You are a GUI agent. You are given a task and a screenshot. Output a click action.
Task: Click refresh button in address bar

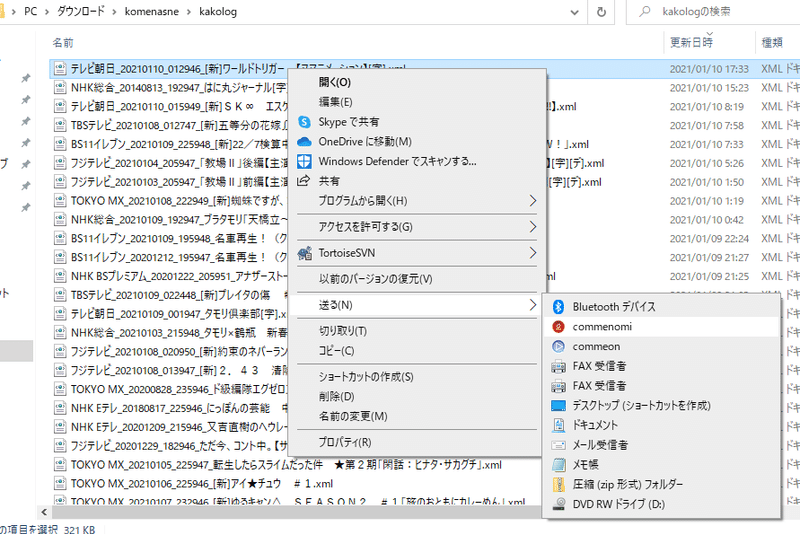[601, 12]
